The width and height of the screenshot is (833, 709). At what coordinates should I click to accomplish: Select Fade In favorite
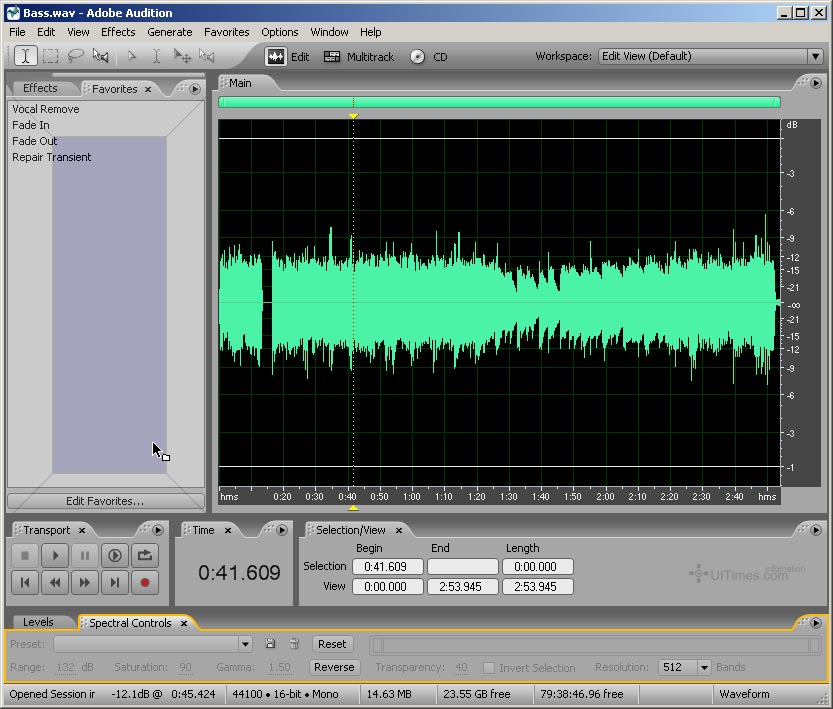31,125
